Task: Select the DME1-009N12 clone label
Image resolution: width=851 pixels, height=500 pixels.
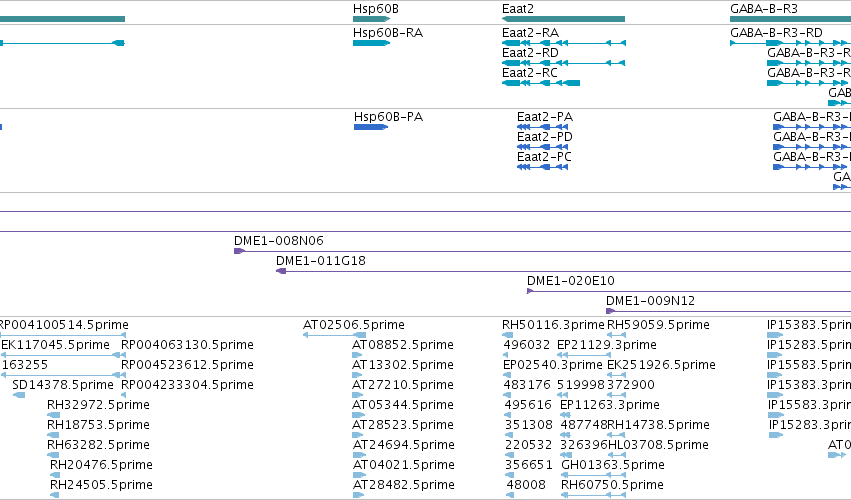Action: click(650, 301)
